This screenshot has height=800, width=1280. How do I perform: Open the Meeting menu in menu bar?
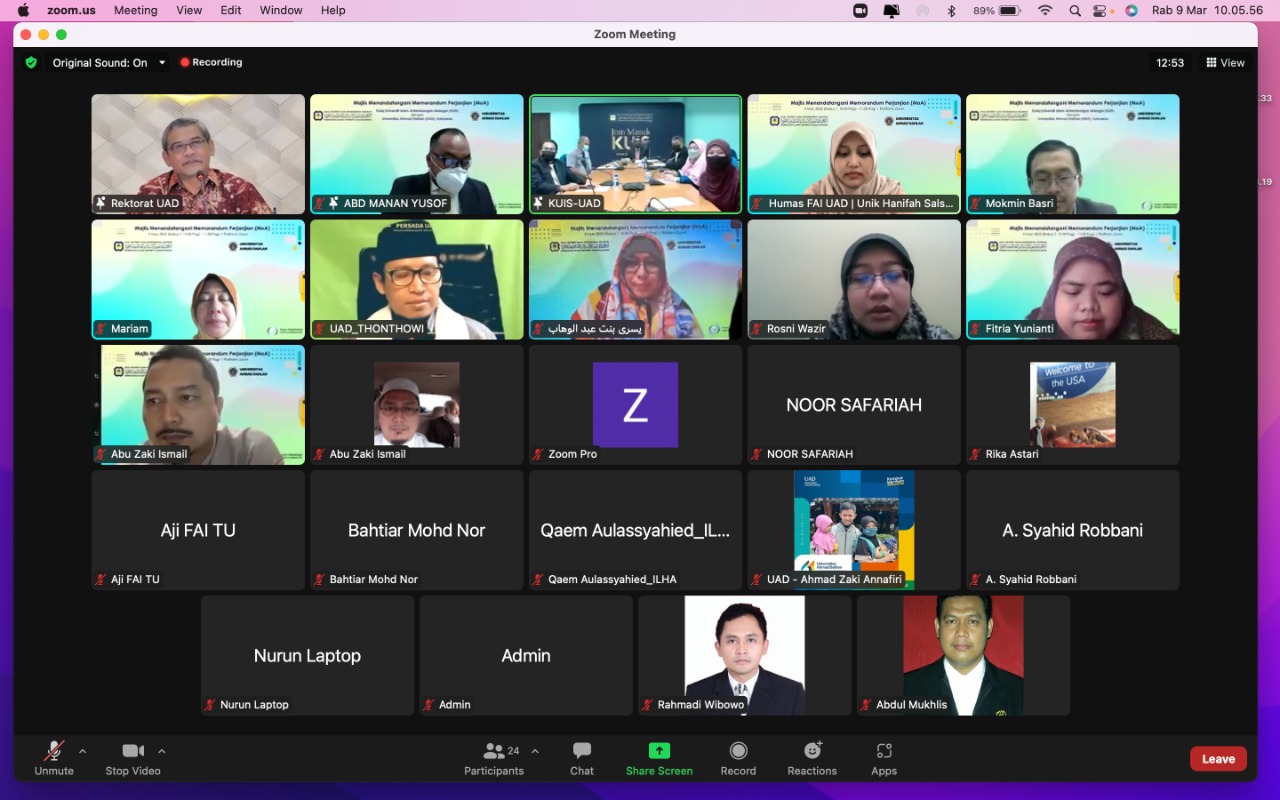point(135,10)
